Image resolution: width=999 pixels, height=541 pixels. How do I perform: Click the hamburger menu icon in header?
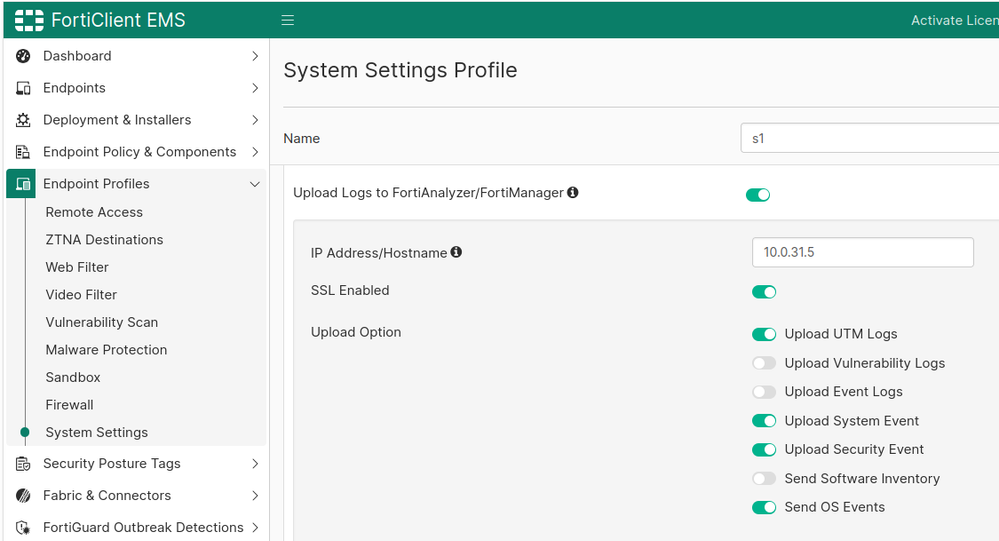(287, 20)
